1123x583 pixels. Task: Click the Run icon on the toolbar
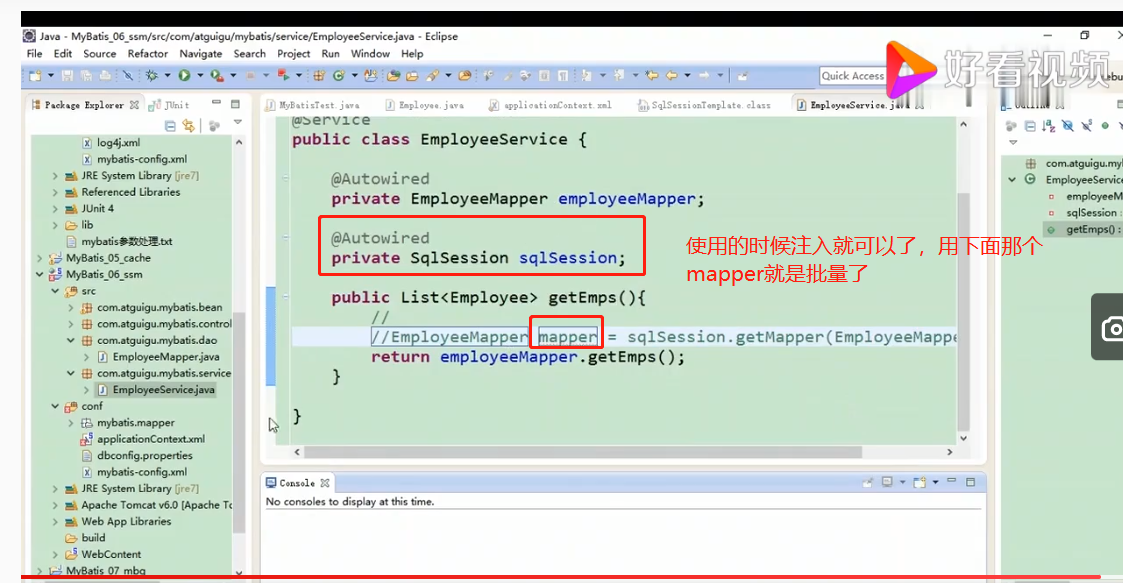point(185,75)
